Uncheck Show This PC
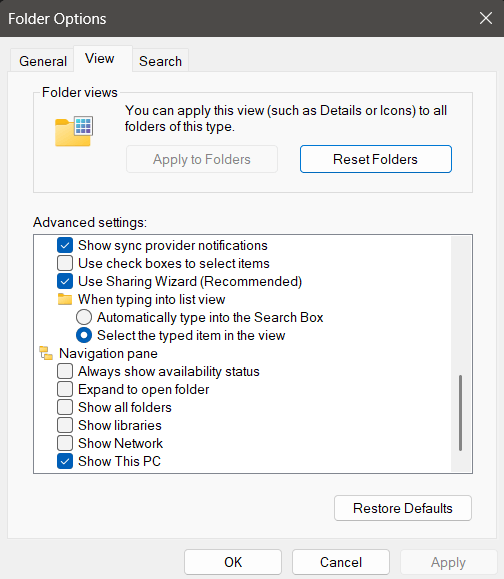This screenshot has width=504, height=579. (65, 461)
